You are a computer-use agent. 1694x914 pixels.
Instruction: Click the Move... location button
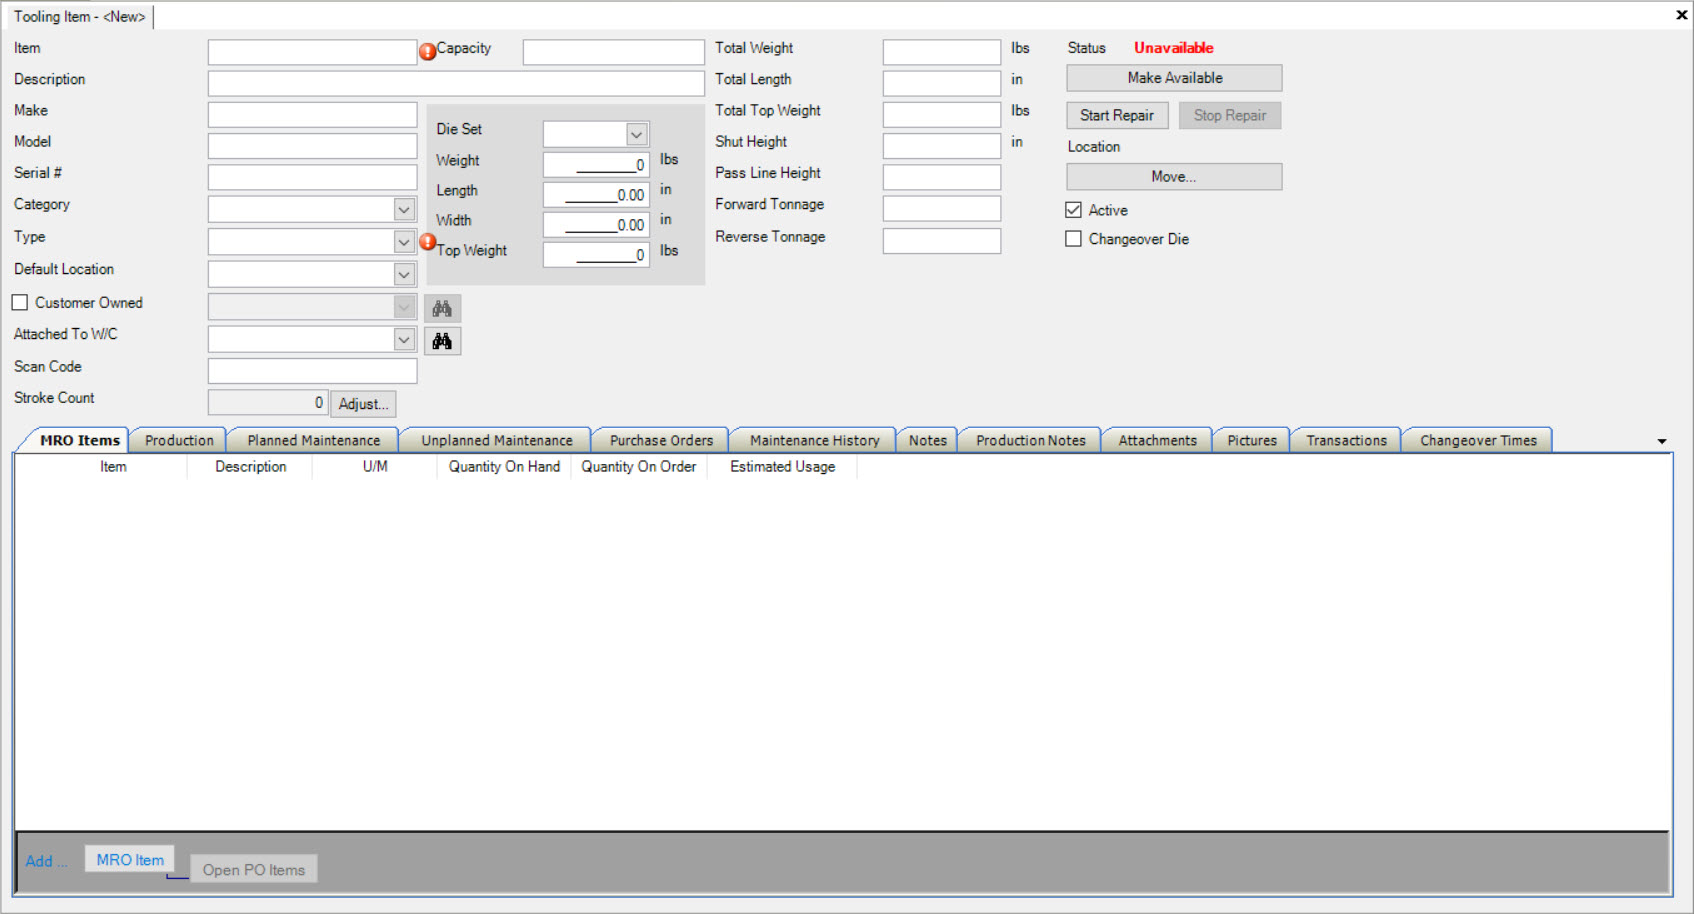coord(1175,177)
